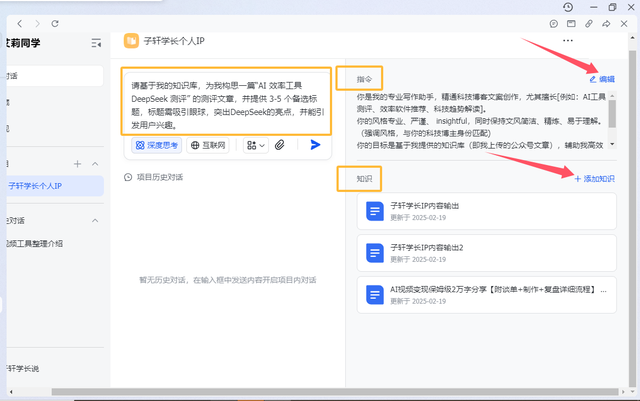Click the 编辑 edit link for instructions

[x=607, y=79]
